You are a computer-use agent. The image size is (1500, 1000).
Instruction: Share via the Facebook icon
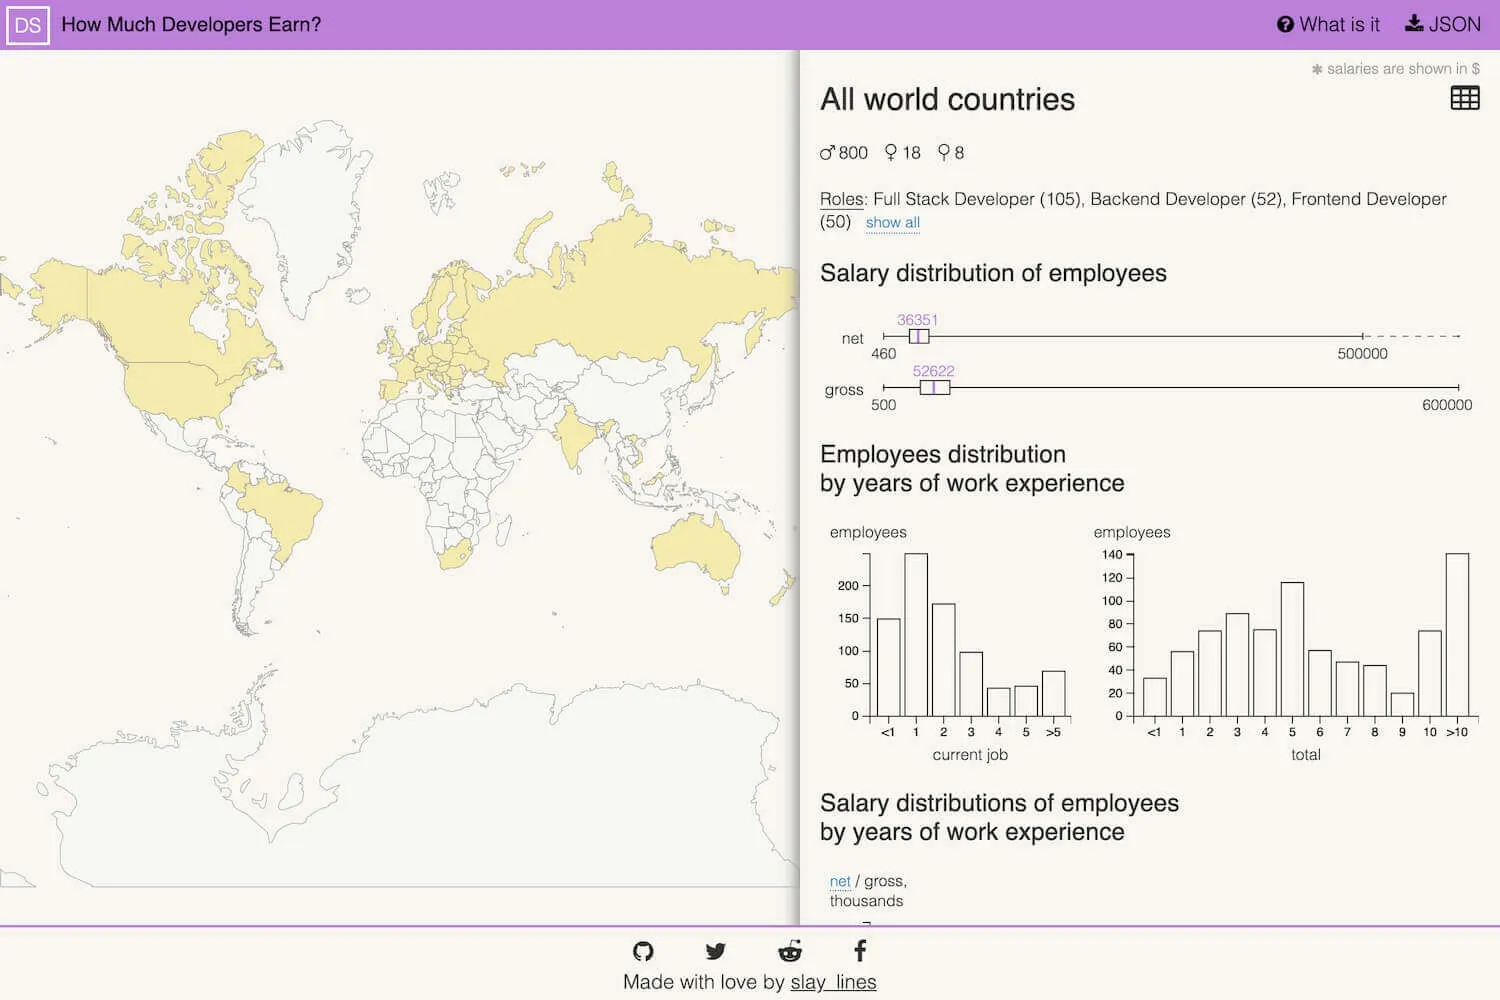pyautogui.click(x=860, y=951)
